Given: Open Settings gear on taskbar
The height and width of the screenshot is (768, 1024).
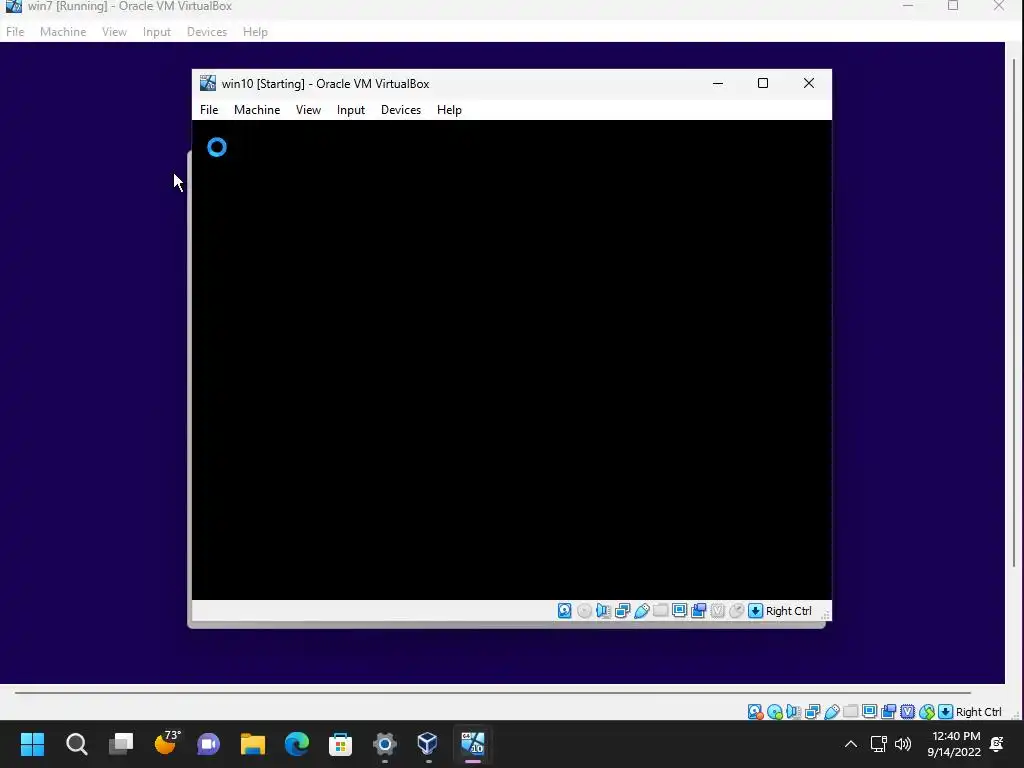Looking at the screenshot, I should [x=385, y=744].
